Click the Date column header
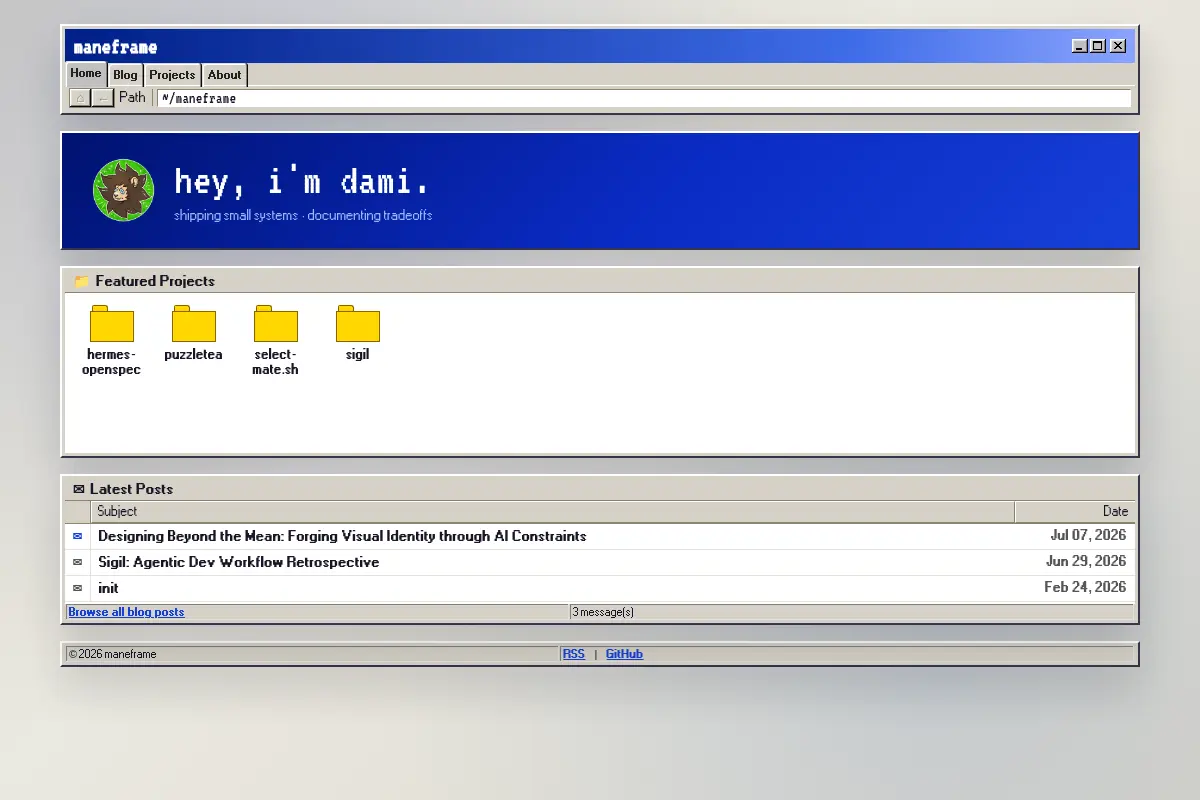The image size is (1200, 800). coord(1075,511)
